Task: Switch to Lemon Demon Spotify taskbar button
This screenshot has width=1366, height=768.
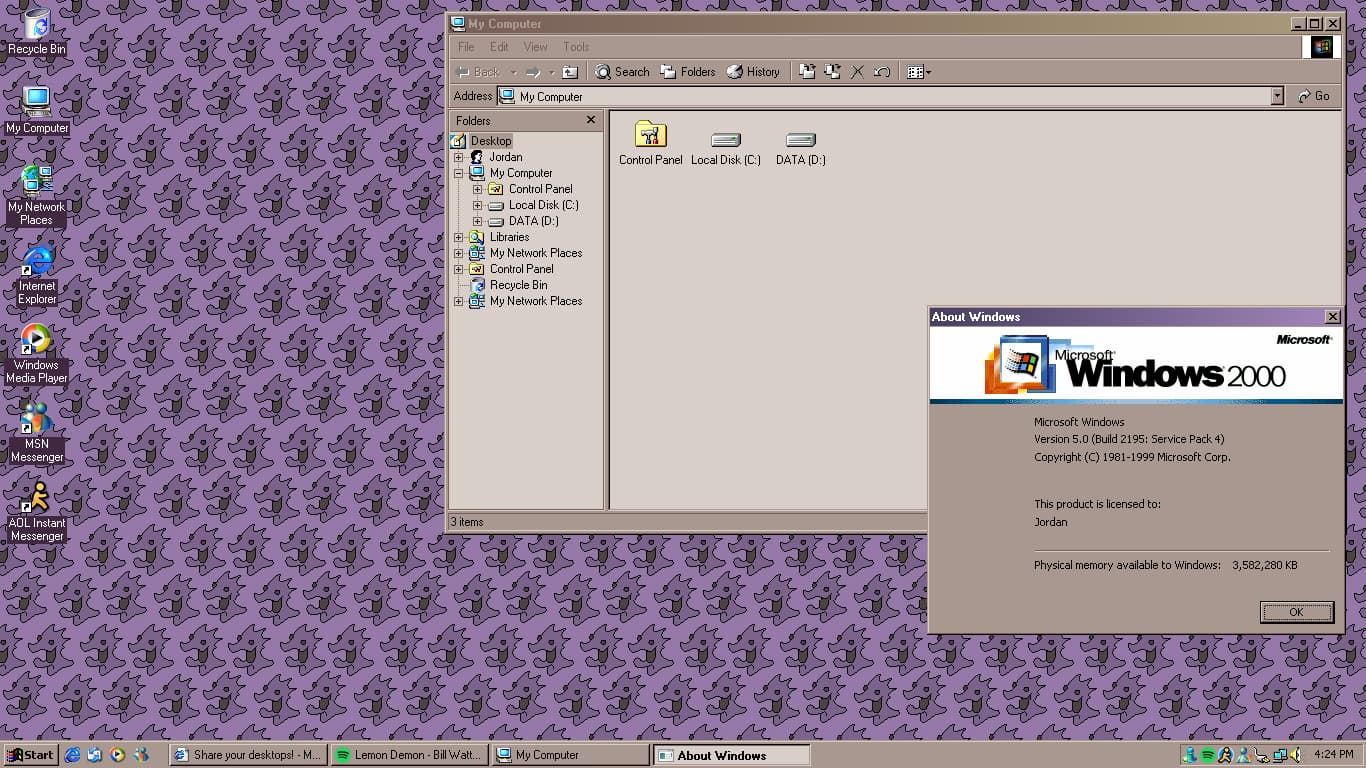Action: click(409, 755)
